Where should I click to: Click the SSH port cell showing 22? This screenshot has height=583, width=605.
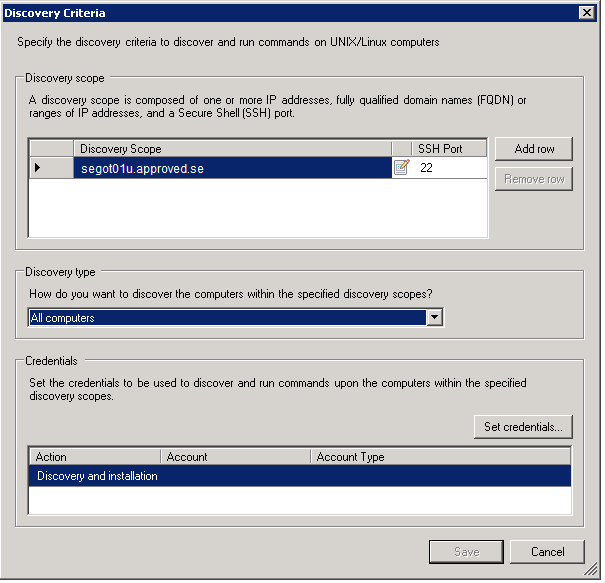click(449, 168)
